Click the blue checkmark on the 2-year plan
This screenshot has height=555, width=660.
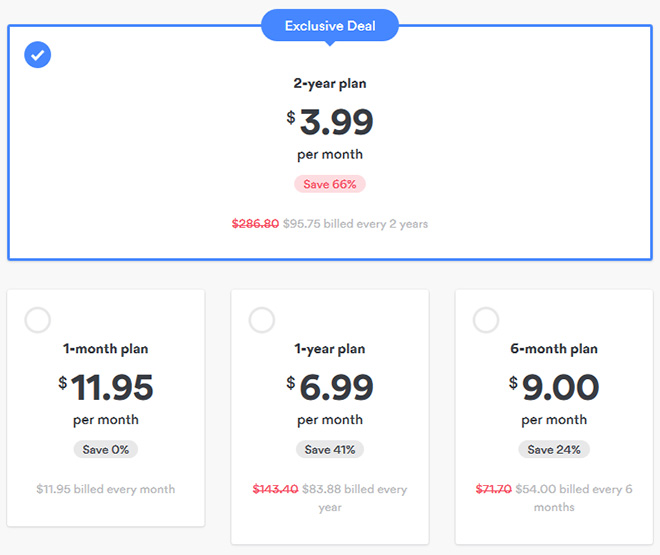point(37,54)
